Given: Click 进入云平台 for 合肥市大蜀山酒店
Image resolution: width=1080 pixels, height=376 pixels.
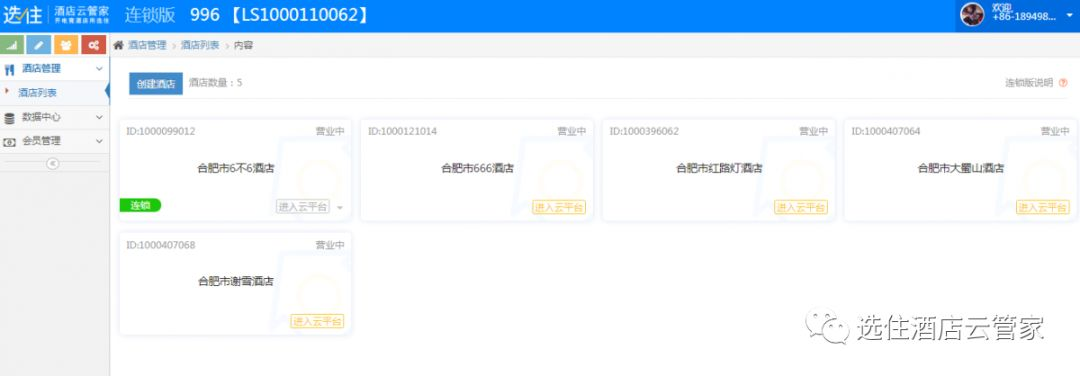Looking at the screenshot, I should 1043,207.
